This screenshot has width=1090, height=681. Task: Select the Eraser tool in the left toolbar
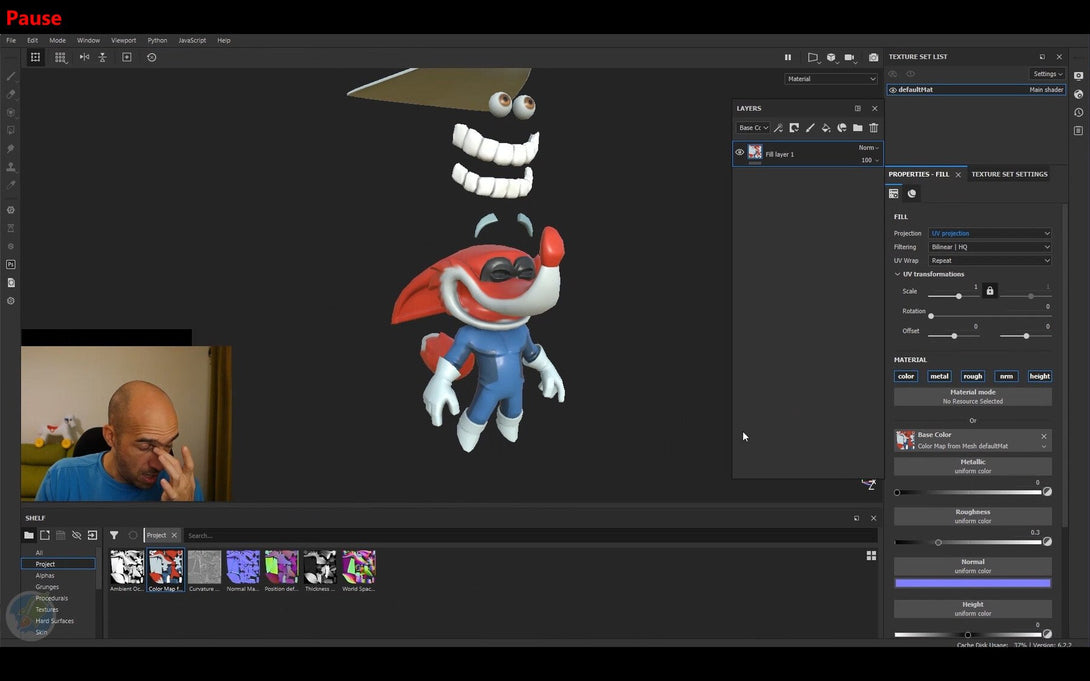tap(10, 94)
